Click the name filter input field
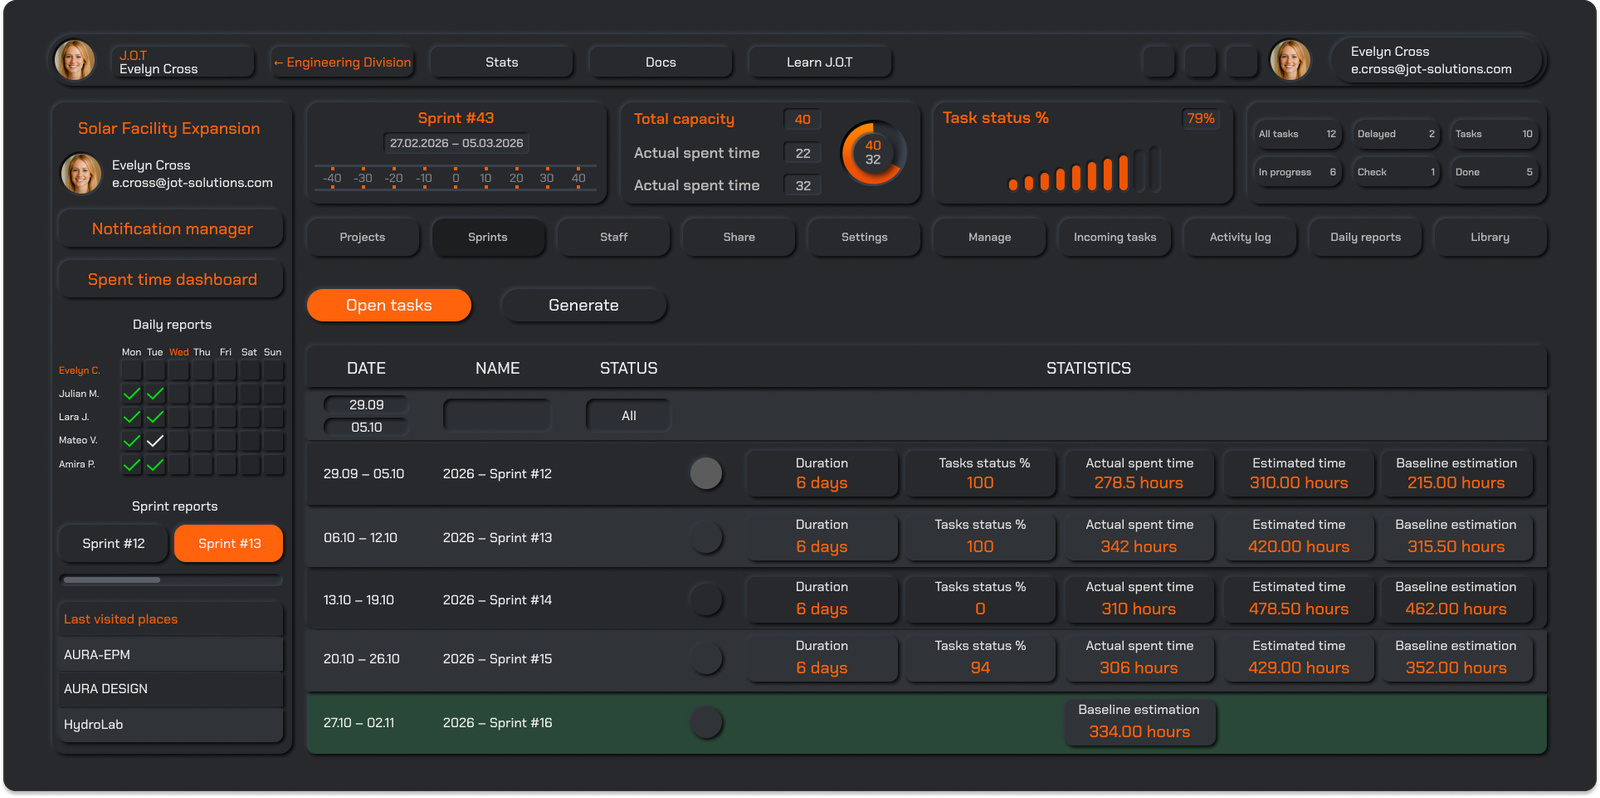 click(497, 416)
